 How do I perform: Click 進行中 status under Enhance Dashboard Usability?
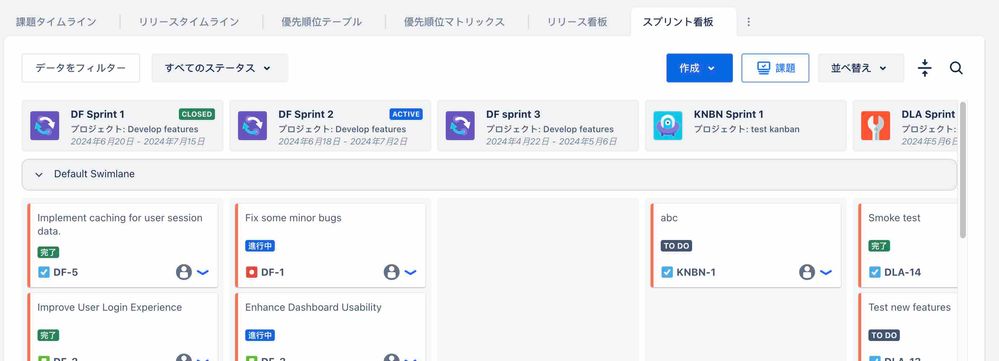coord(260,335)
